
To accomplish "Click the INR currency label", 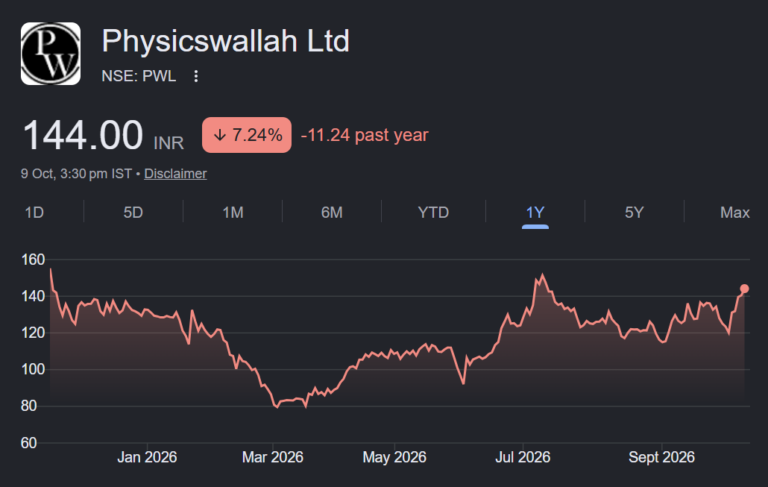I will tap(168, 143).
